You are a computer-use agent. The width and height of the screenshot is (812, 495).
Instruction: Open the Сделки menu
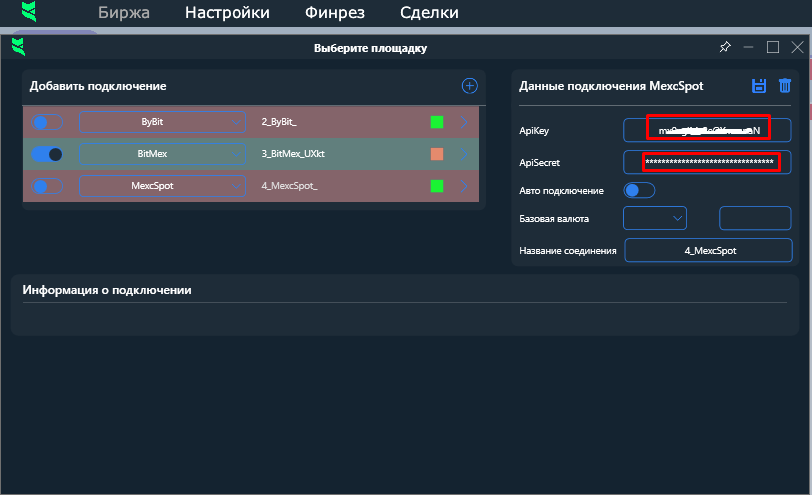429,13
